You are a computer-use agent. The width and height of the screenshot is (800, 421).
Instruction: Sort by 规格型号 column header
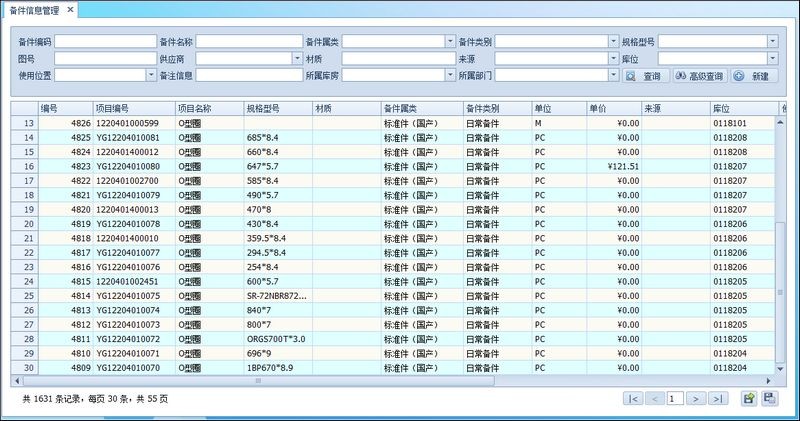point(278,109)
